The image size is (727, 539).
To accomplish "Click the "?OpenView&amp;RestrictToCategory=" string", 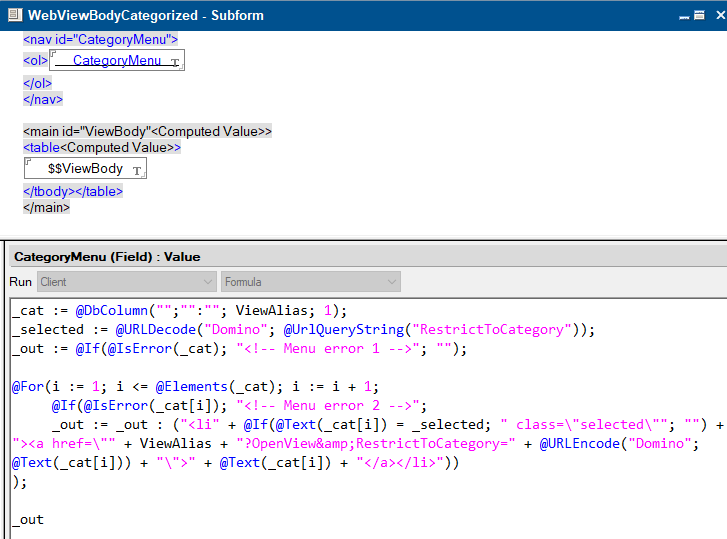I will [376, 444].
